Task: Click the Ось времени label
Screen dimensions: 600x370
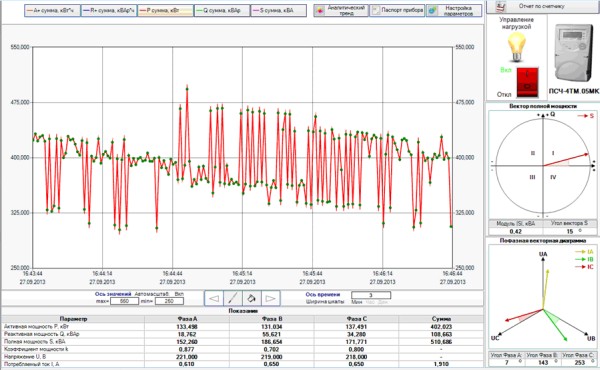Action: (323, 294)
